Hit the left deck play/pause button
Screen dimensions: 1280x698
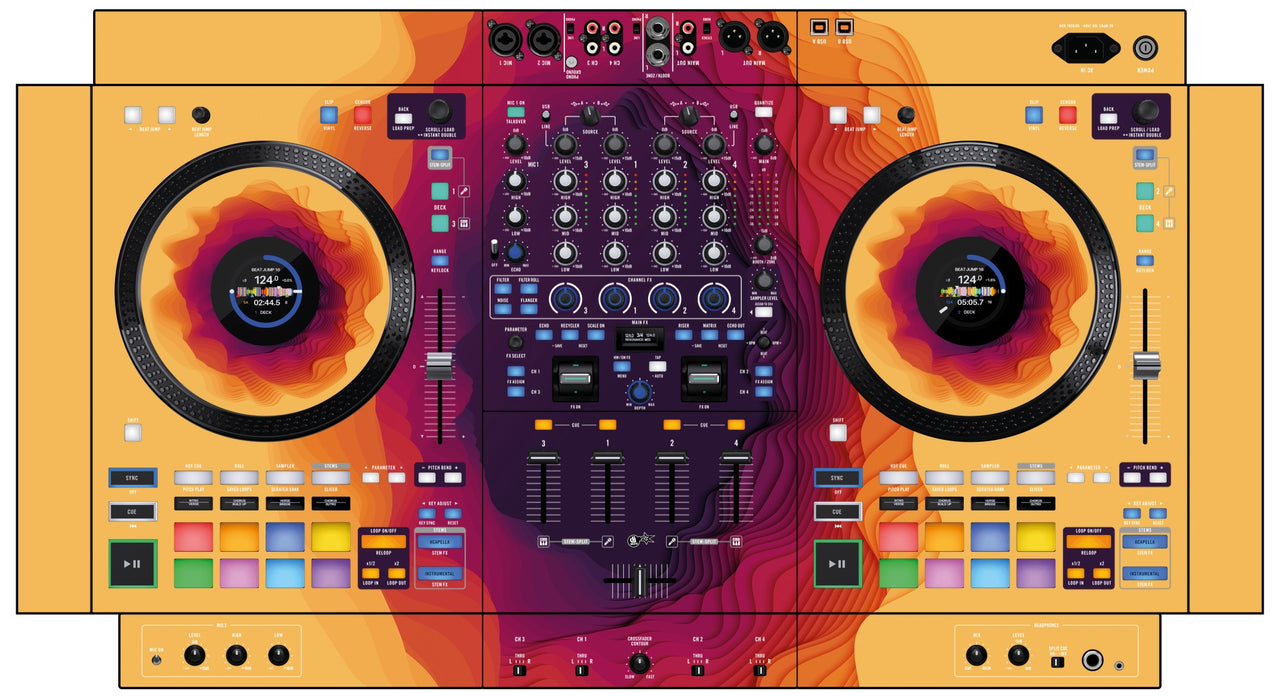click(x=133, y=564)
